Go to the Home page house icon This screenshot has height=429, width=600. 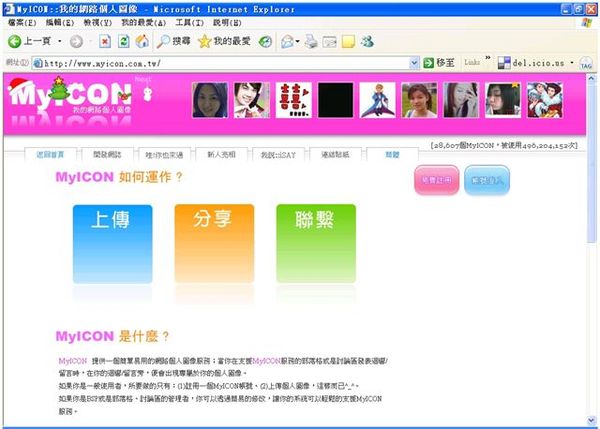pos(142,41)
